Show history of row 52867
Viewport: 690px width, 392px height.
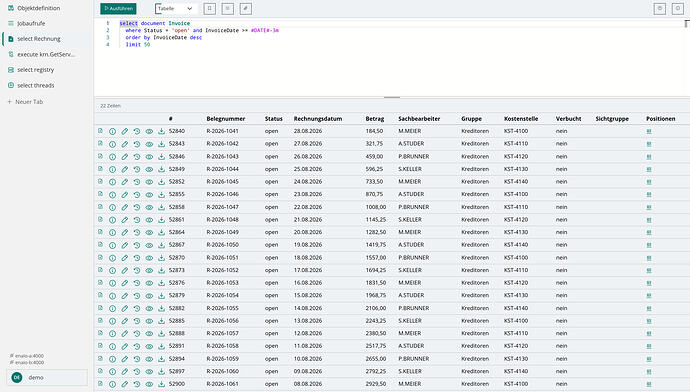(137, 245)
